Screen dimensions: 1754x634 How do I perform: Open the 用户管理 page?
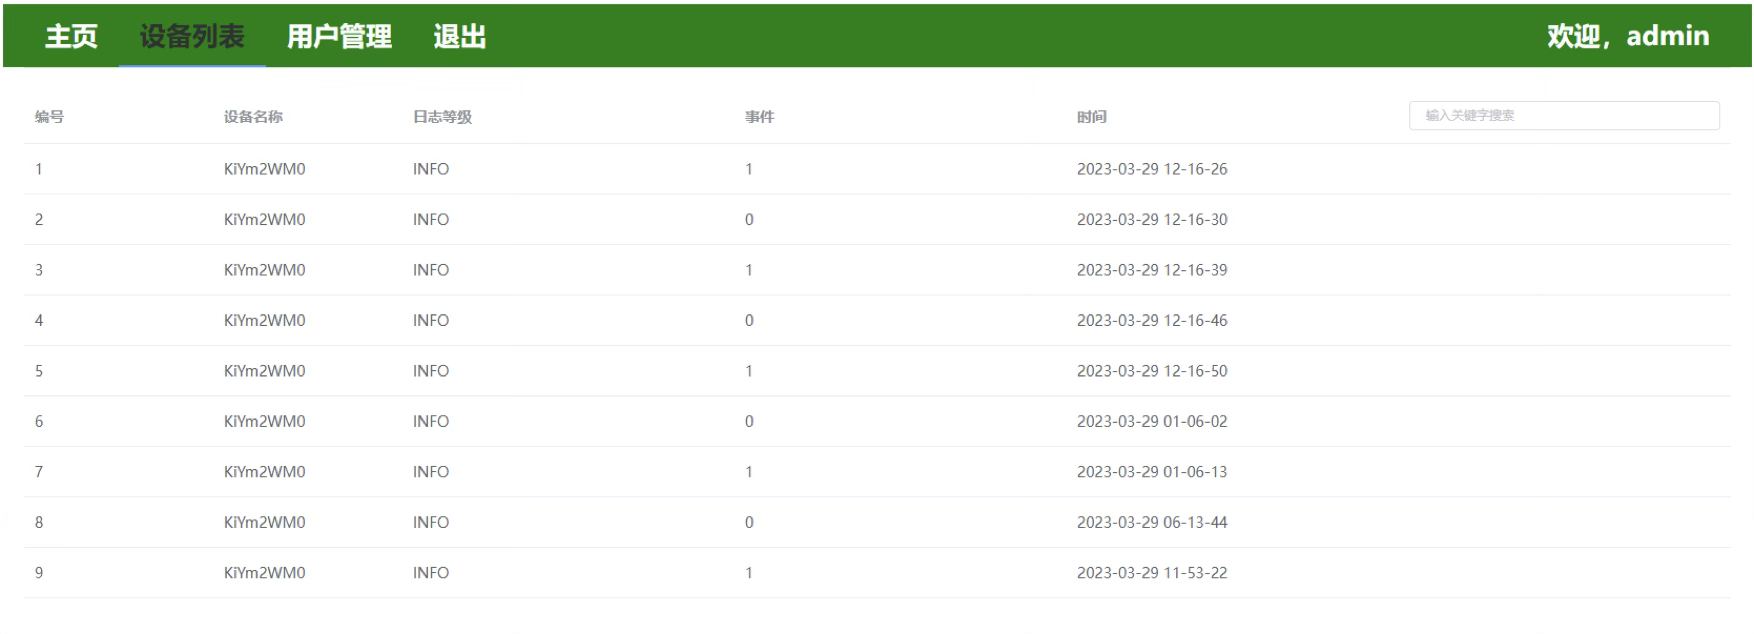coord(339,37)
